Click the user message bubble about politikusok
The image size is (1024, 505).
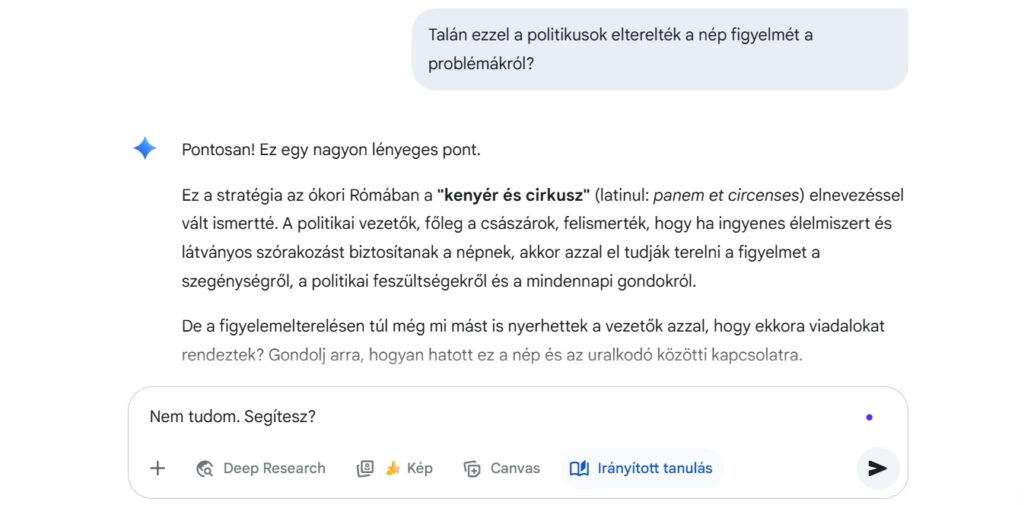tap(659, 49)
